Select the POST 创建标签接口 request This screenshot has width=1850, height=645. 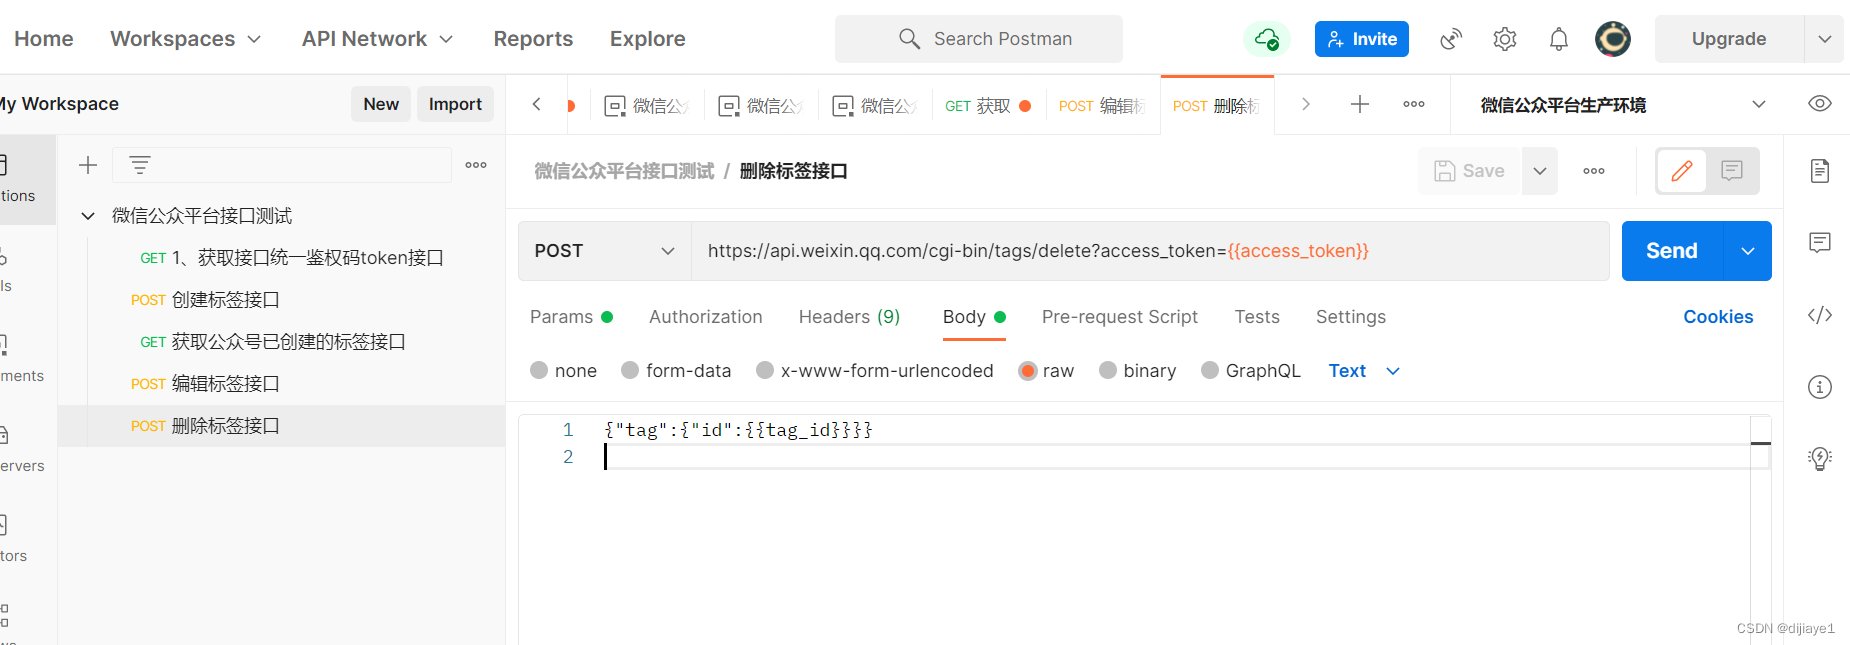(282, 300)
